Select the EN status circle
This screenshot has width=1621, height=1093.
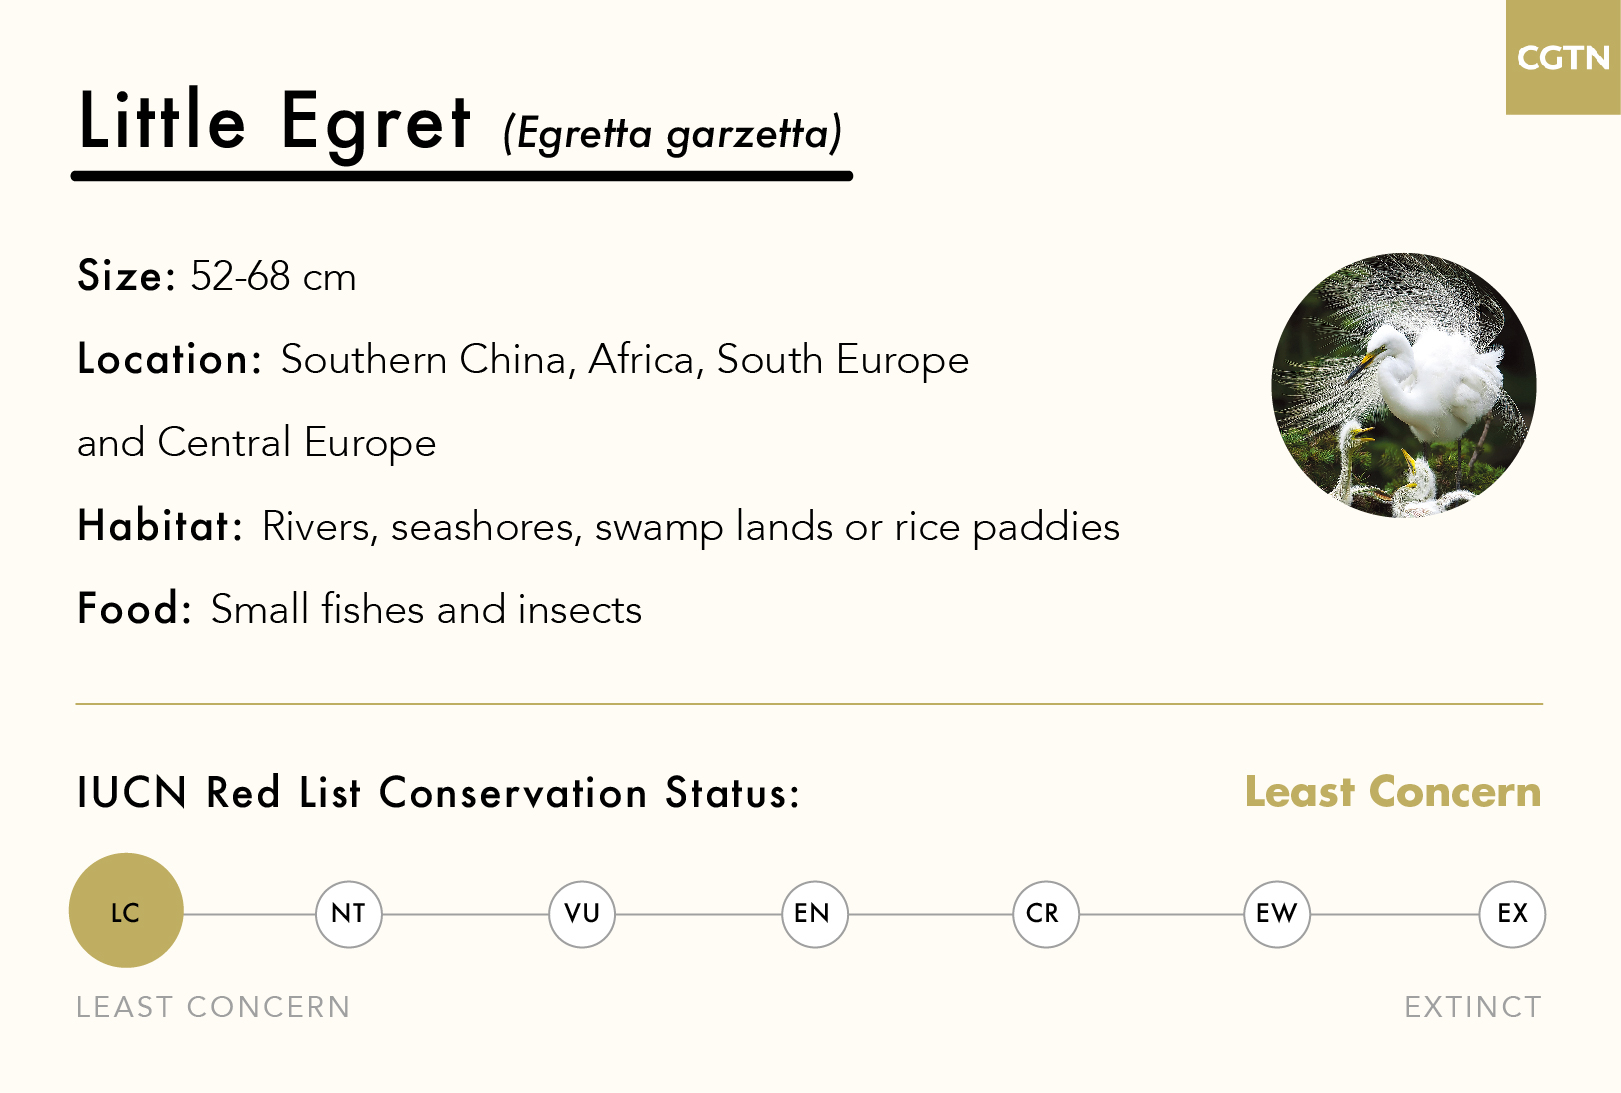pyautogui.click(x=814, y=913)
